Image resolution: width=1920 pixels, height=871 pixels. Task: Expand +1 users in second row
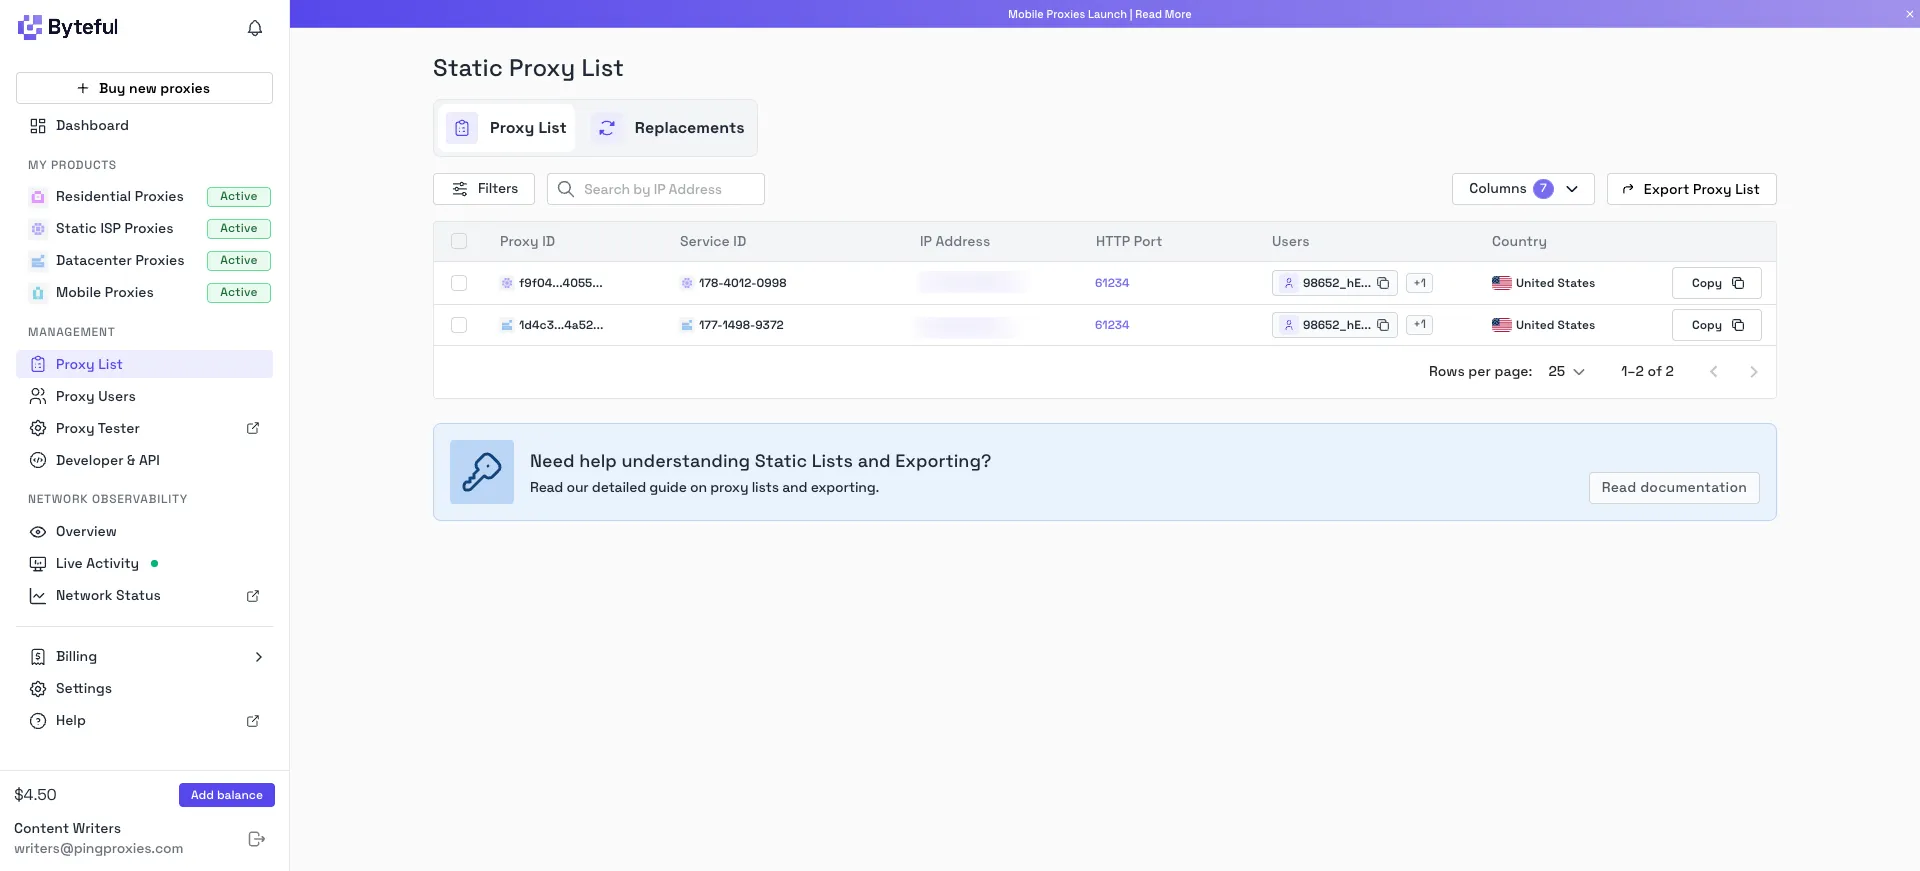pos(1419,325)
